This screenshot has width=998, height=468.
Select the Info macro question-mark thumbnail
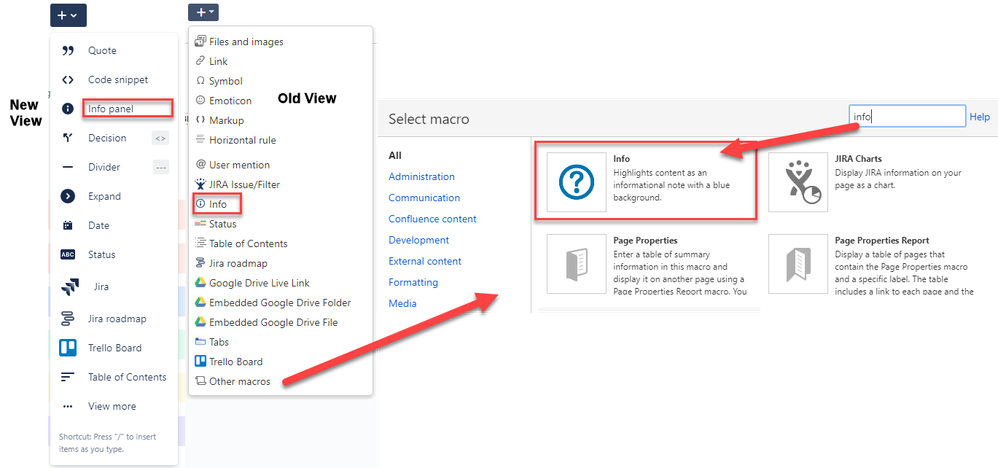point(577,182)
